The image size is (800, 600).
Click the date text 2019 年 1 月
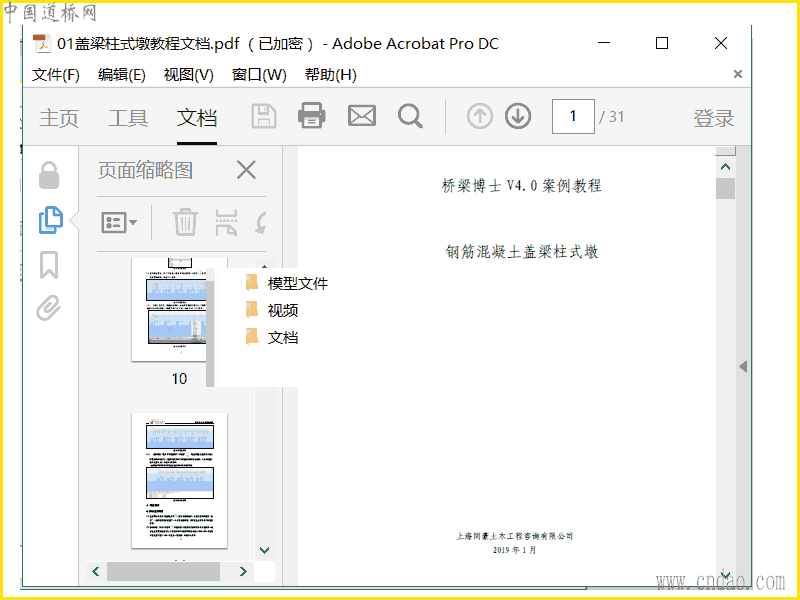pyautogui.click(x=515, y=550)
